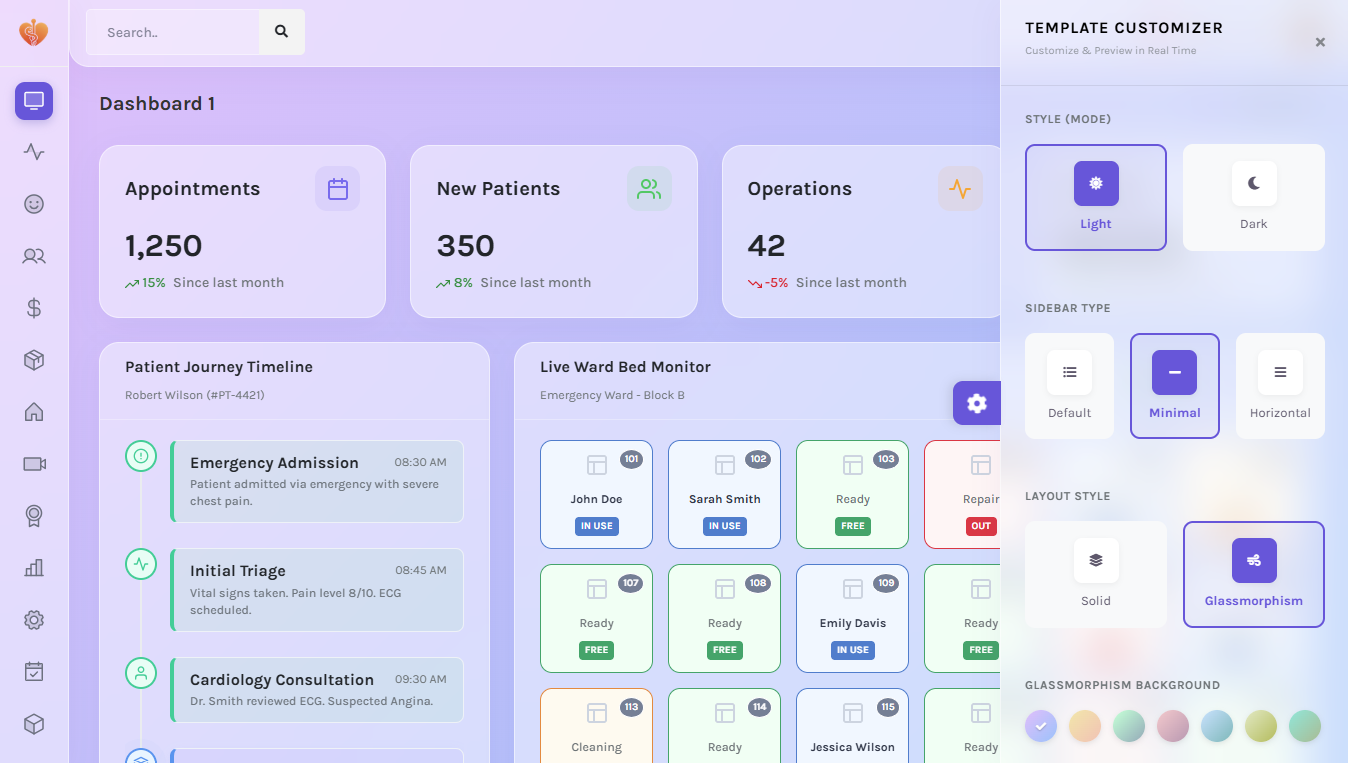Close the Template Customizer panel

tap(1320, 42)
